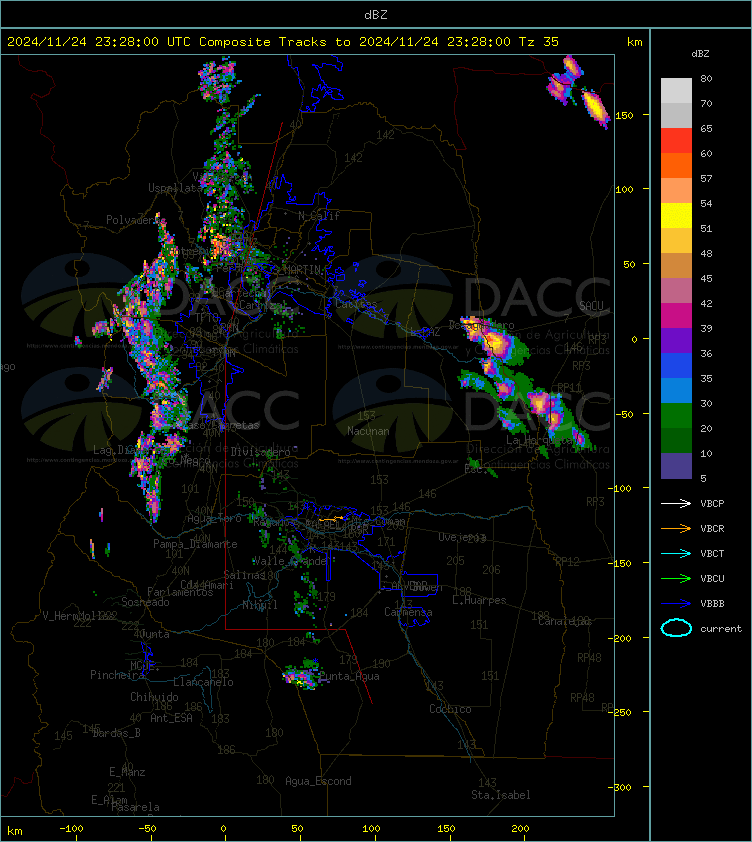
Task: Click the Valle_Grande map label
Action: pos(290,561)
